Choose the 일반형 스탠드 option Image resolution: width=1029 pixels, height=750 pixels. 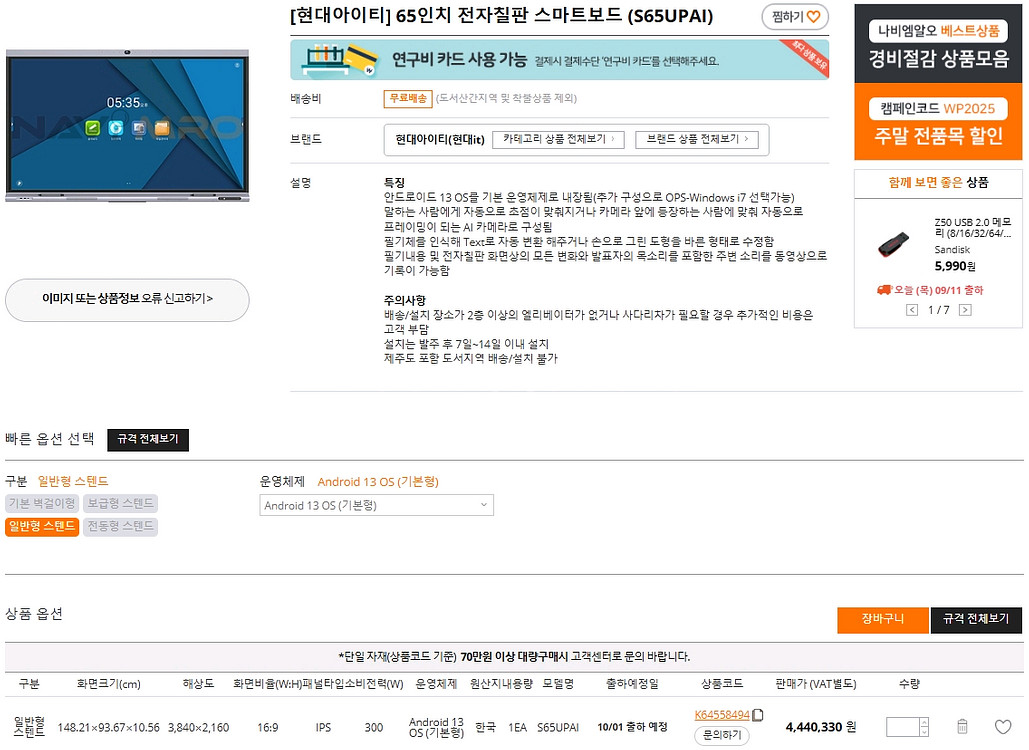point(41,527)
